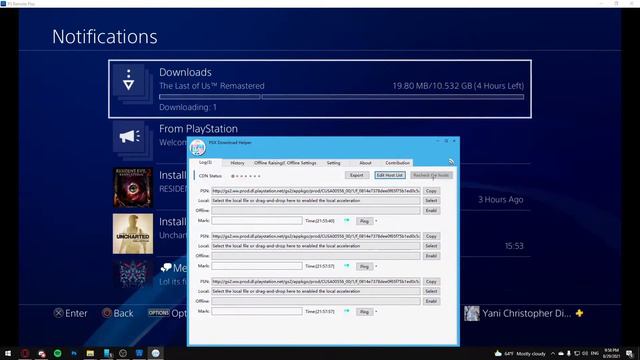Click the Downloads arrow icon in Notifications
This screenshot has height=360, width=640.
pyautogui.click(x=129, y=80)
